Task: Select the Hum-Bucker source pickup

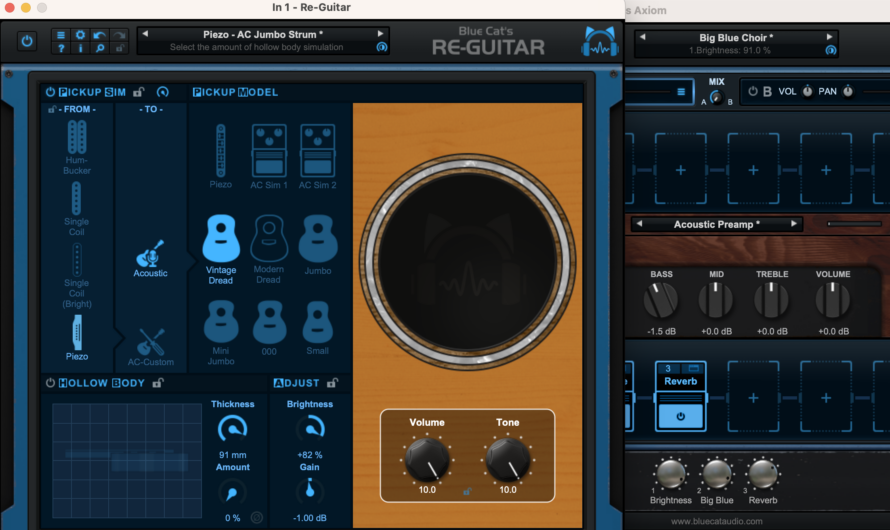Action: 77,147
